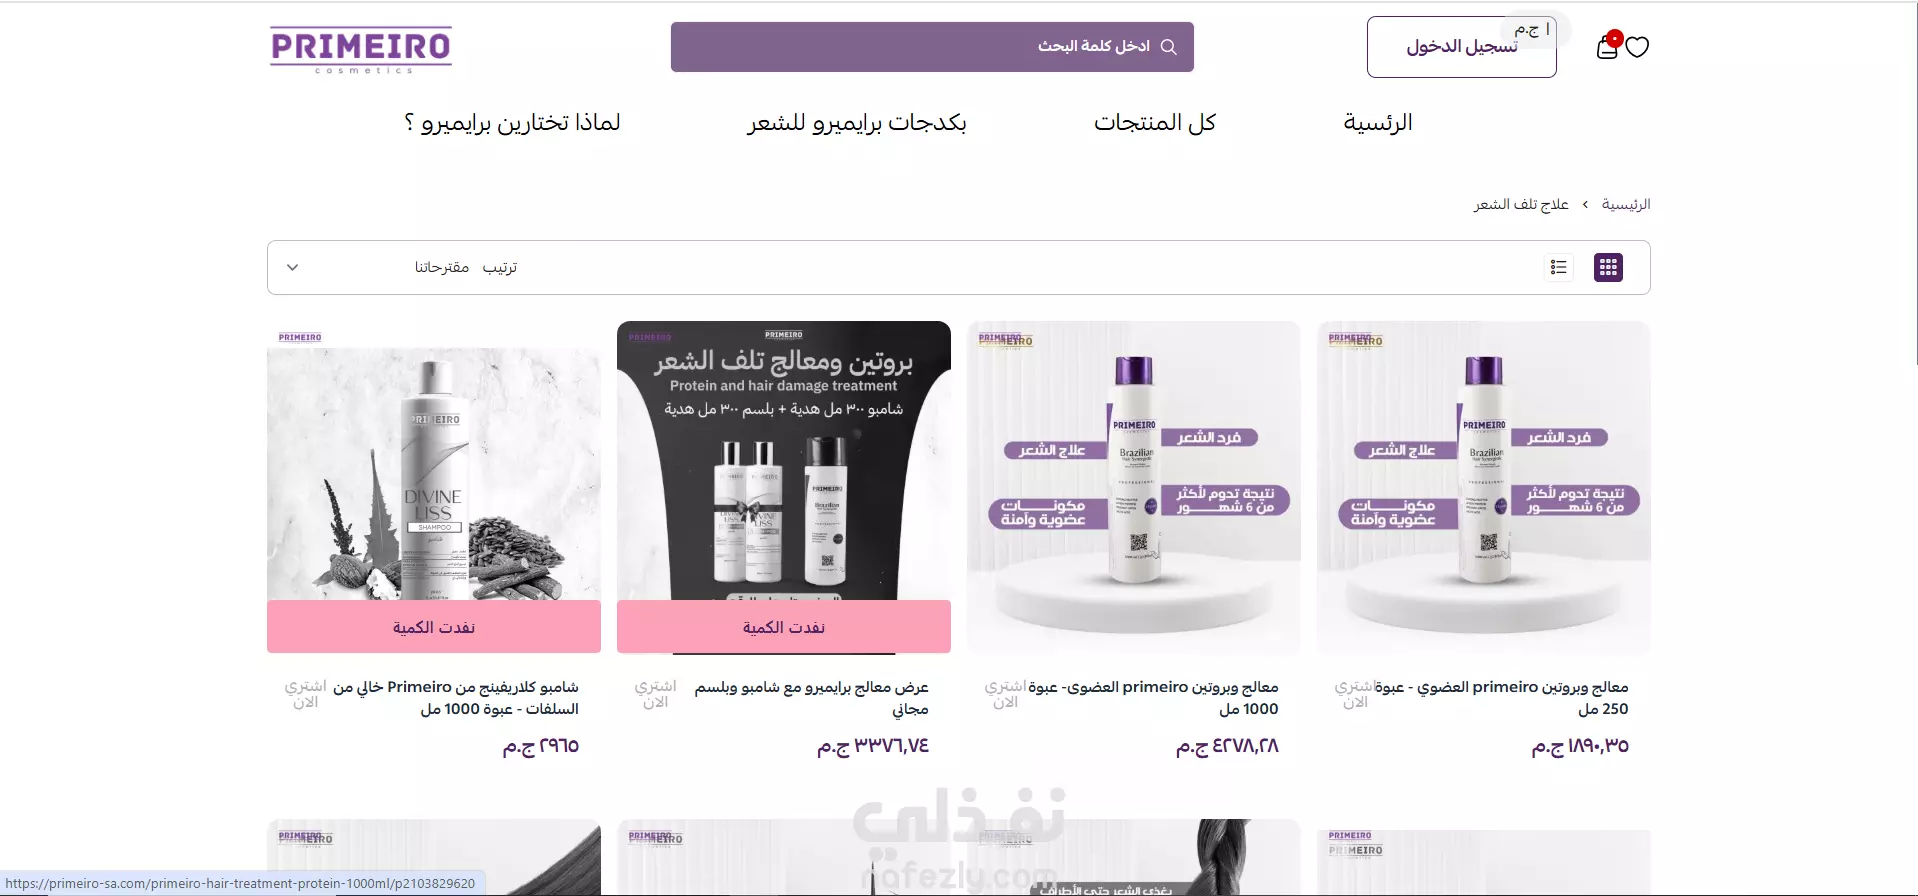Open بكدجات برايميرو للشعر menu item
This screenshot has height=896, width=1918.
pyautogui.click(x=856, y=122)
